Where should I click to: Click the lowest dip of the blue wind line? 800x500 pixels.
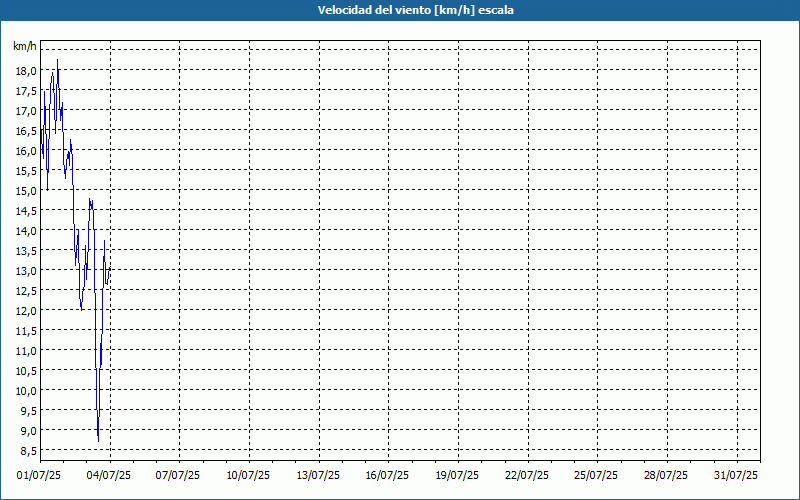(x=98, y=441)
